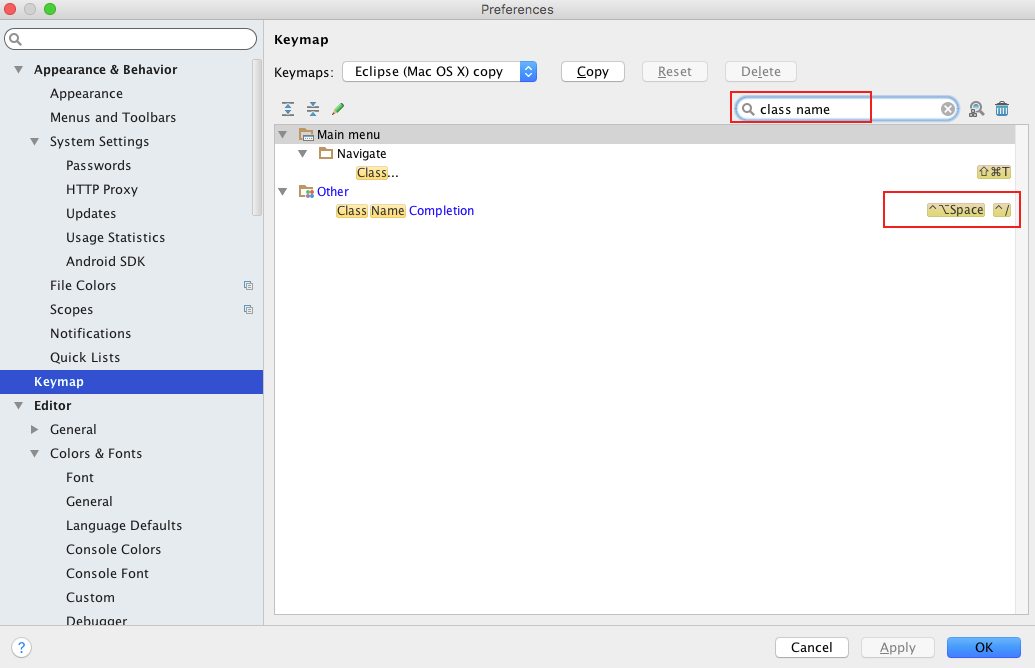Screen dimensions: 1035x668
Task: Open Language Defaults settings
Action: [x=124, y=525]
